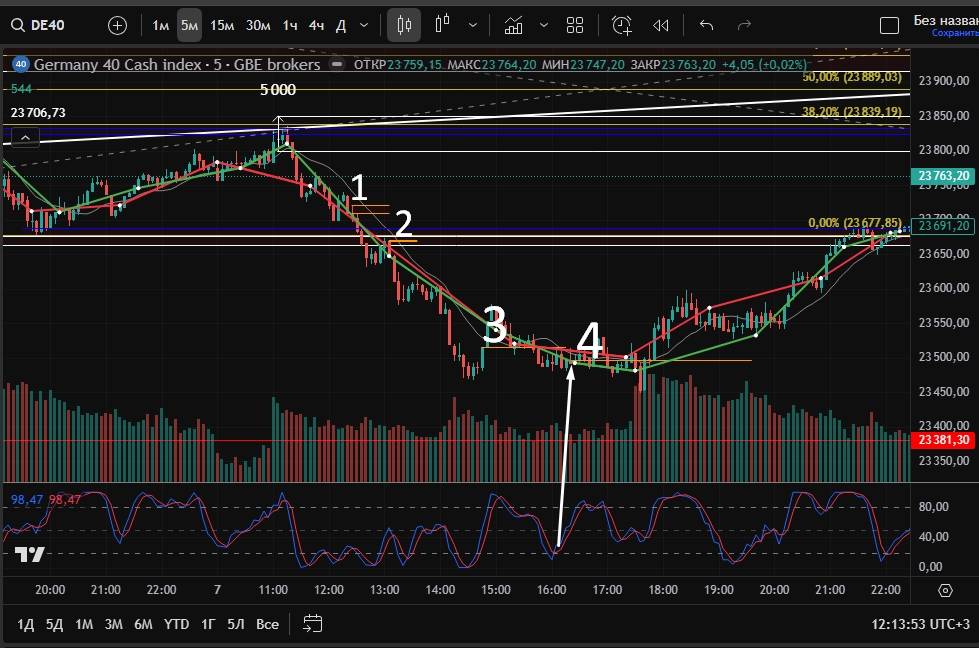Image resolution: width=979 pixels, height=648 pixels.
Task: Open the four-square templates grid icon
Action: tap(574, 25)
